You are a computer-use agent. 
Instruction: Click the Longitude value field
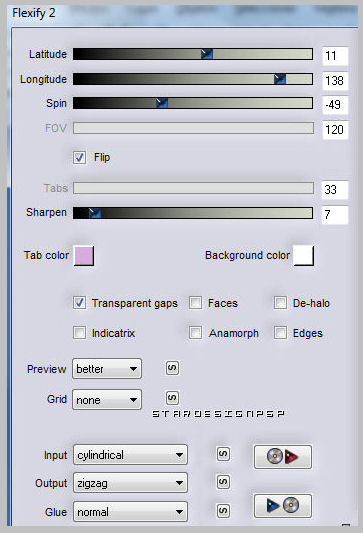coord(335,81)
